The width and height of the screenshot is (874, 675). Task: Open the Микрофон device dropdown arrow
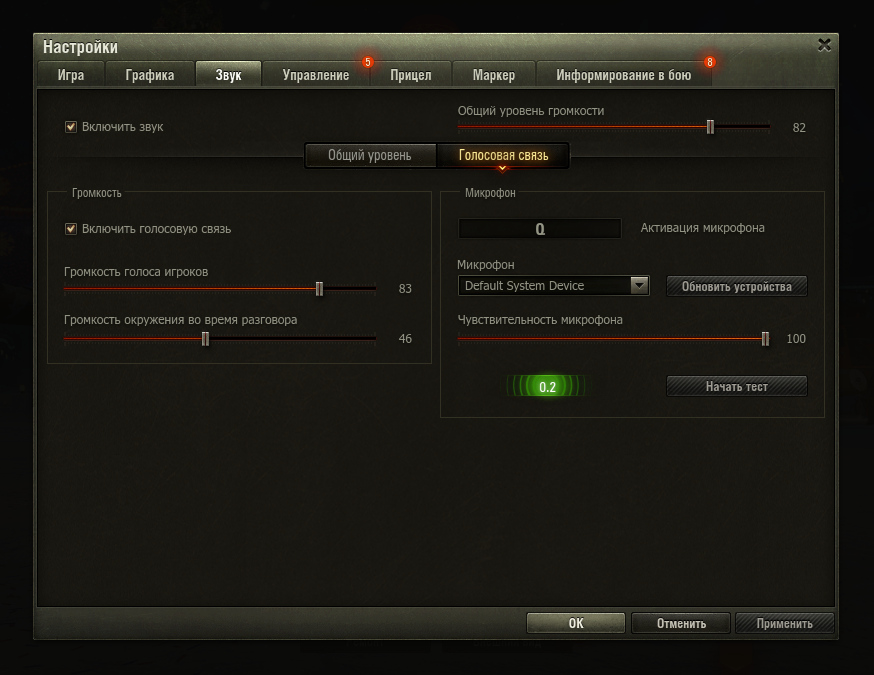point(639,285)
